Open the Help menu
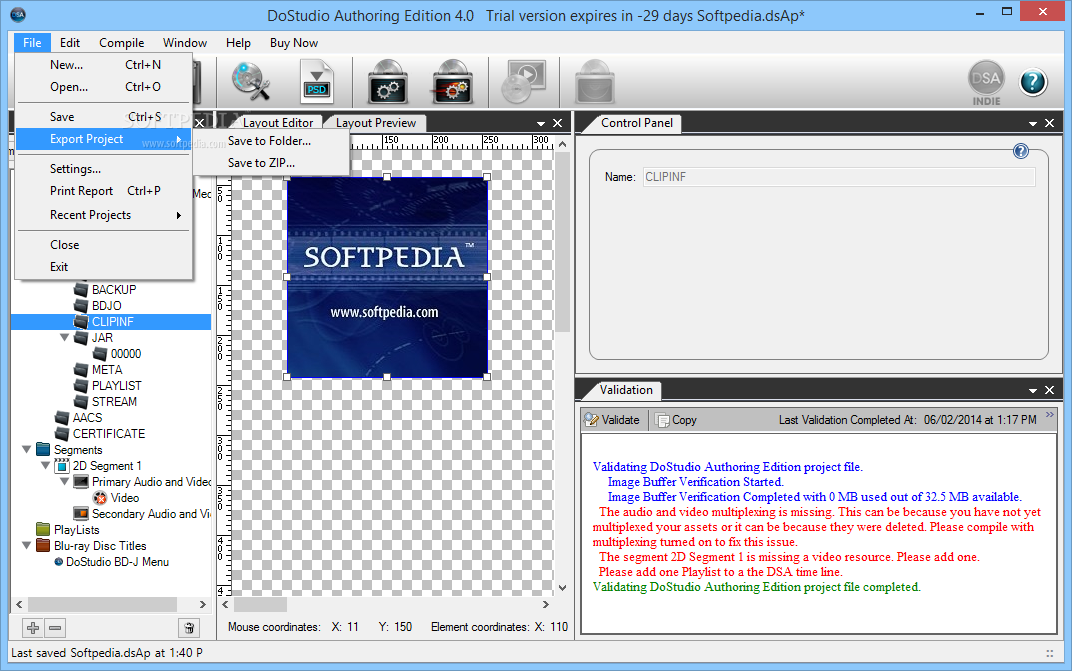This screenshot has width=1072, height=671. point(238,42)
